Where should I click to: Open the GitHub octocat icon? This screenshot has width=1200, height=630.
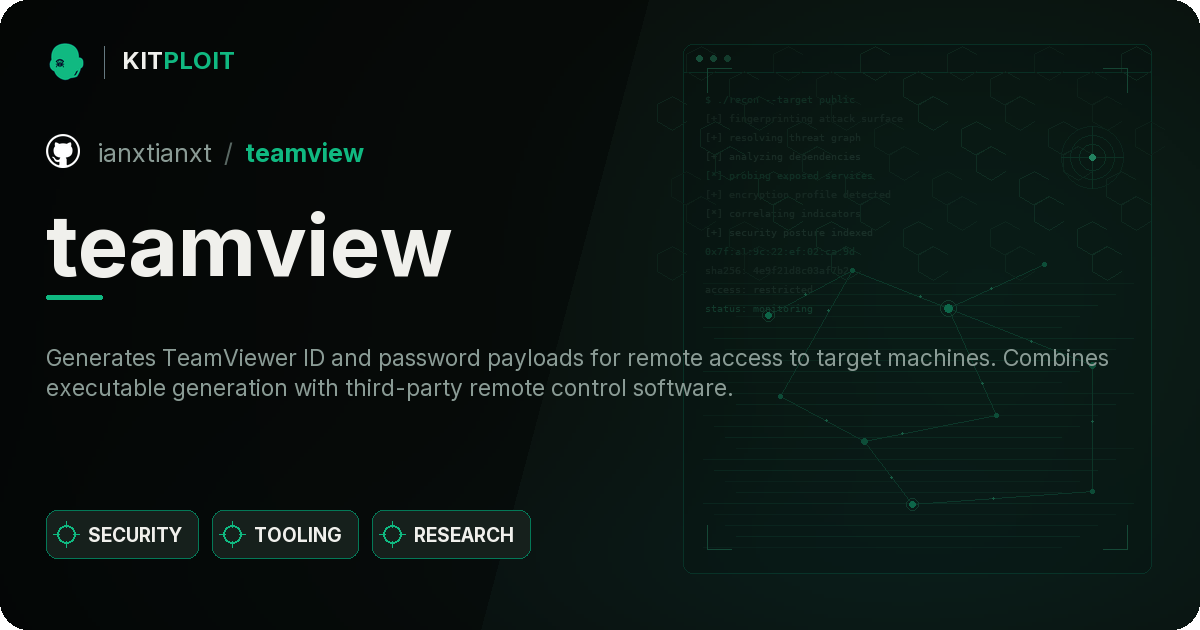(63, 152)
